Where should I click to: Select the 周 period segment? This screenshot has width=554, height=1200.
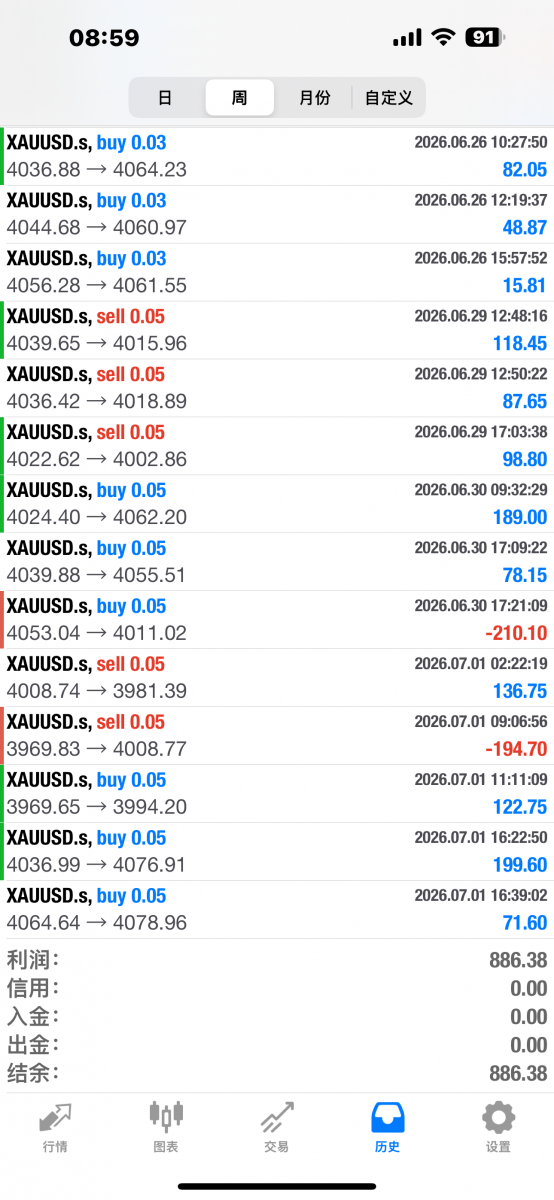(240, 98)
